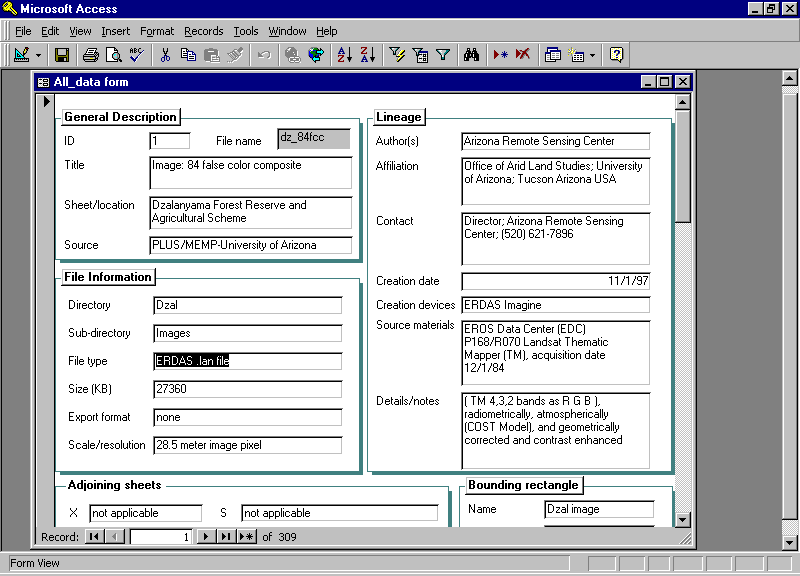This screenshot has width=800, height=576.
Task: Go to previous record button
Action: point(115,537)
